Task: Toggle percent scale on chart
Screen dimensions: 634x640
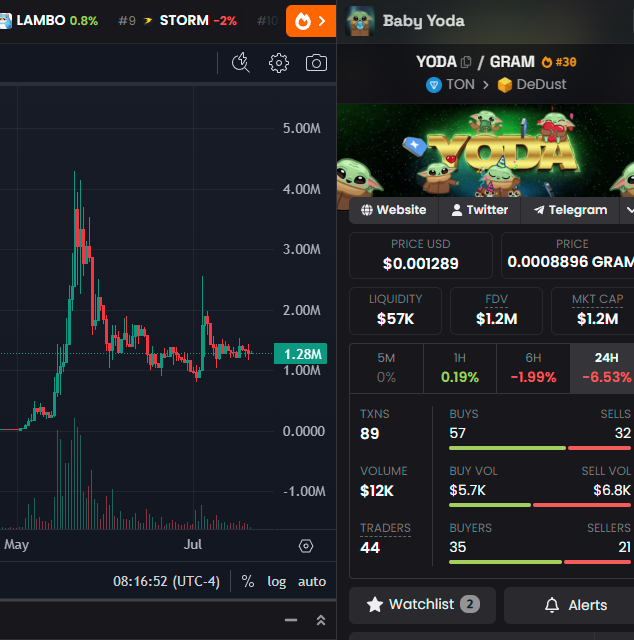Action: pyautogui.click(x=248, y=581)
